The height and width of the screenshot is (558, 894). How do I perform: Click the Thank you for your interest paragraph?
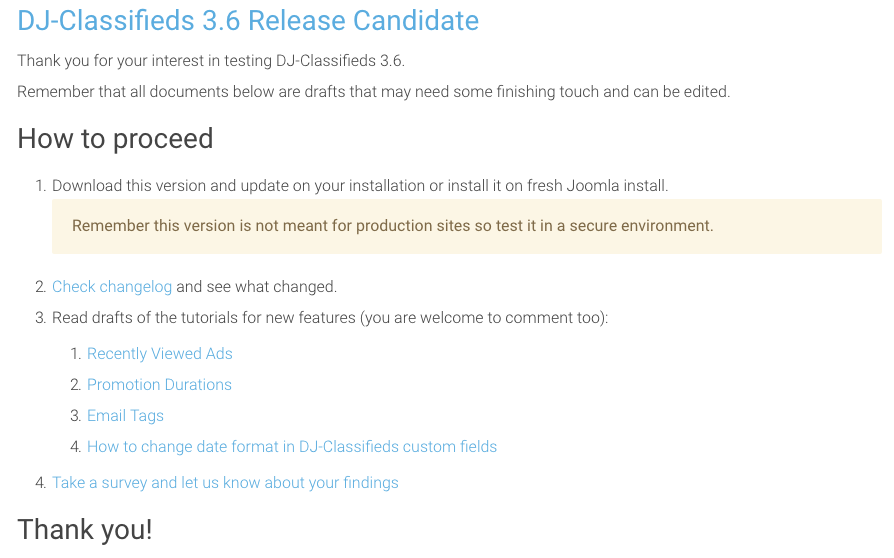pyautogui.click(x=211, y=61)
